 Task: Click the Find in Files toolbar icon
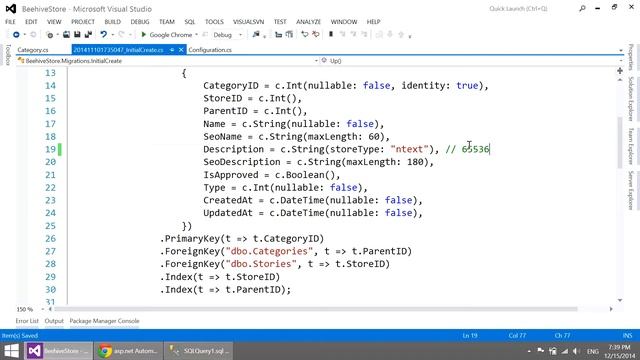pyautogui.click(x=256, y=35)
